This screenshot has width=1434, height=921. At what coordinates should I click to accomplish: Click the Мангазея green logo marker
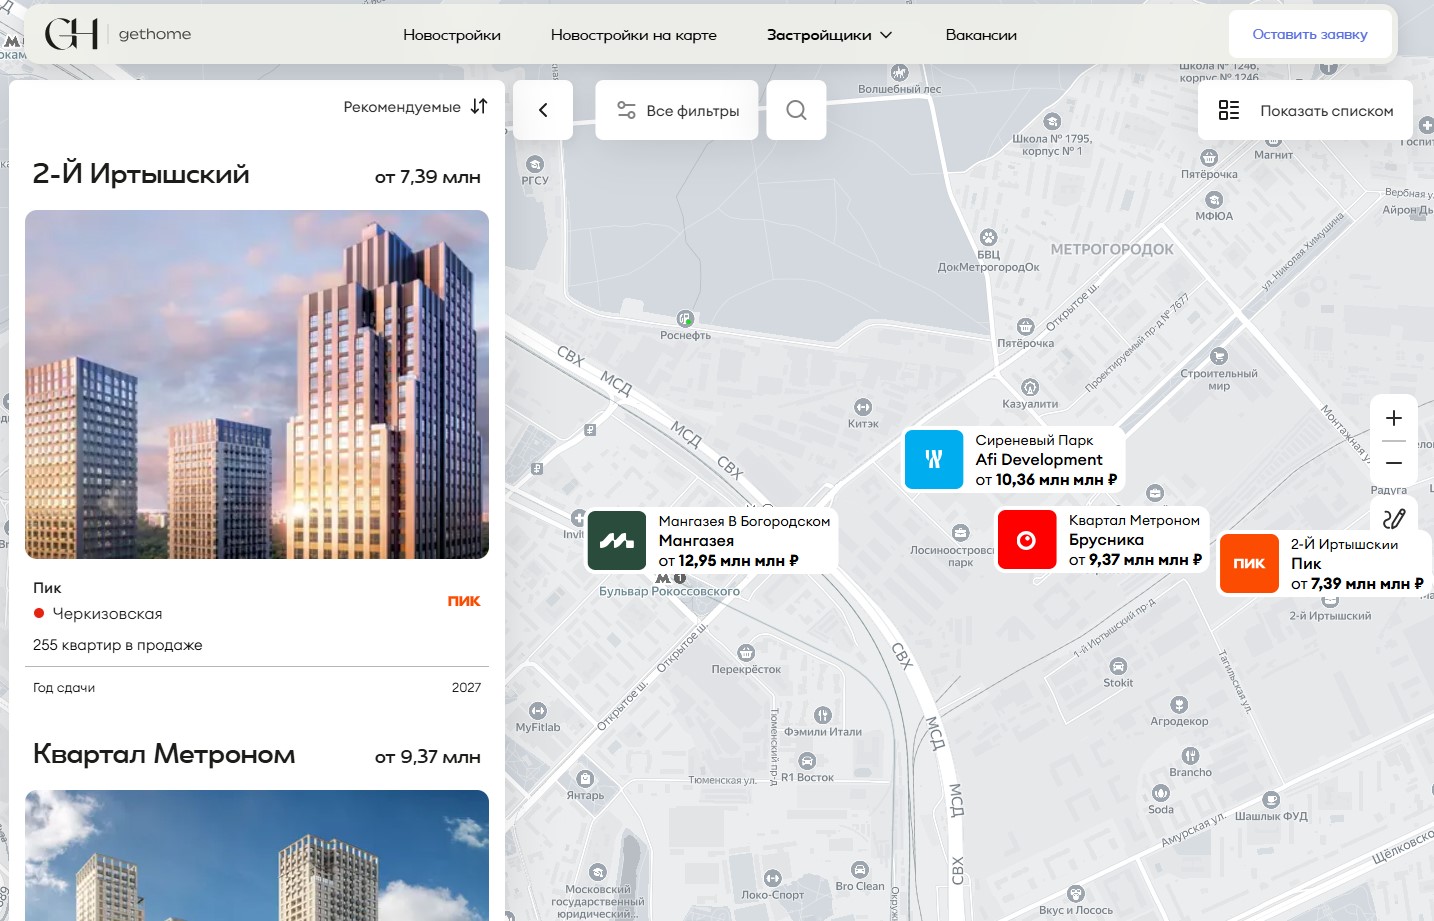[617, 540]
